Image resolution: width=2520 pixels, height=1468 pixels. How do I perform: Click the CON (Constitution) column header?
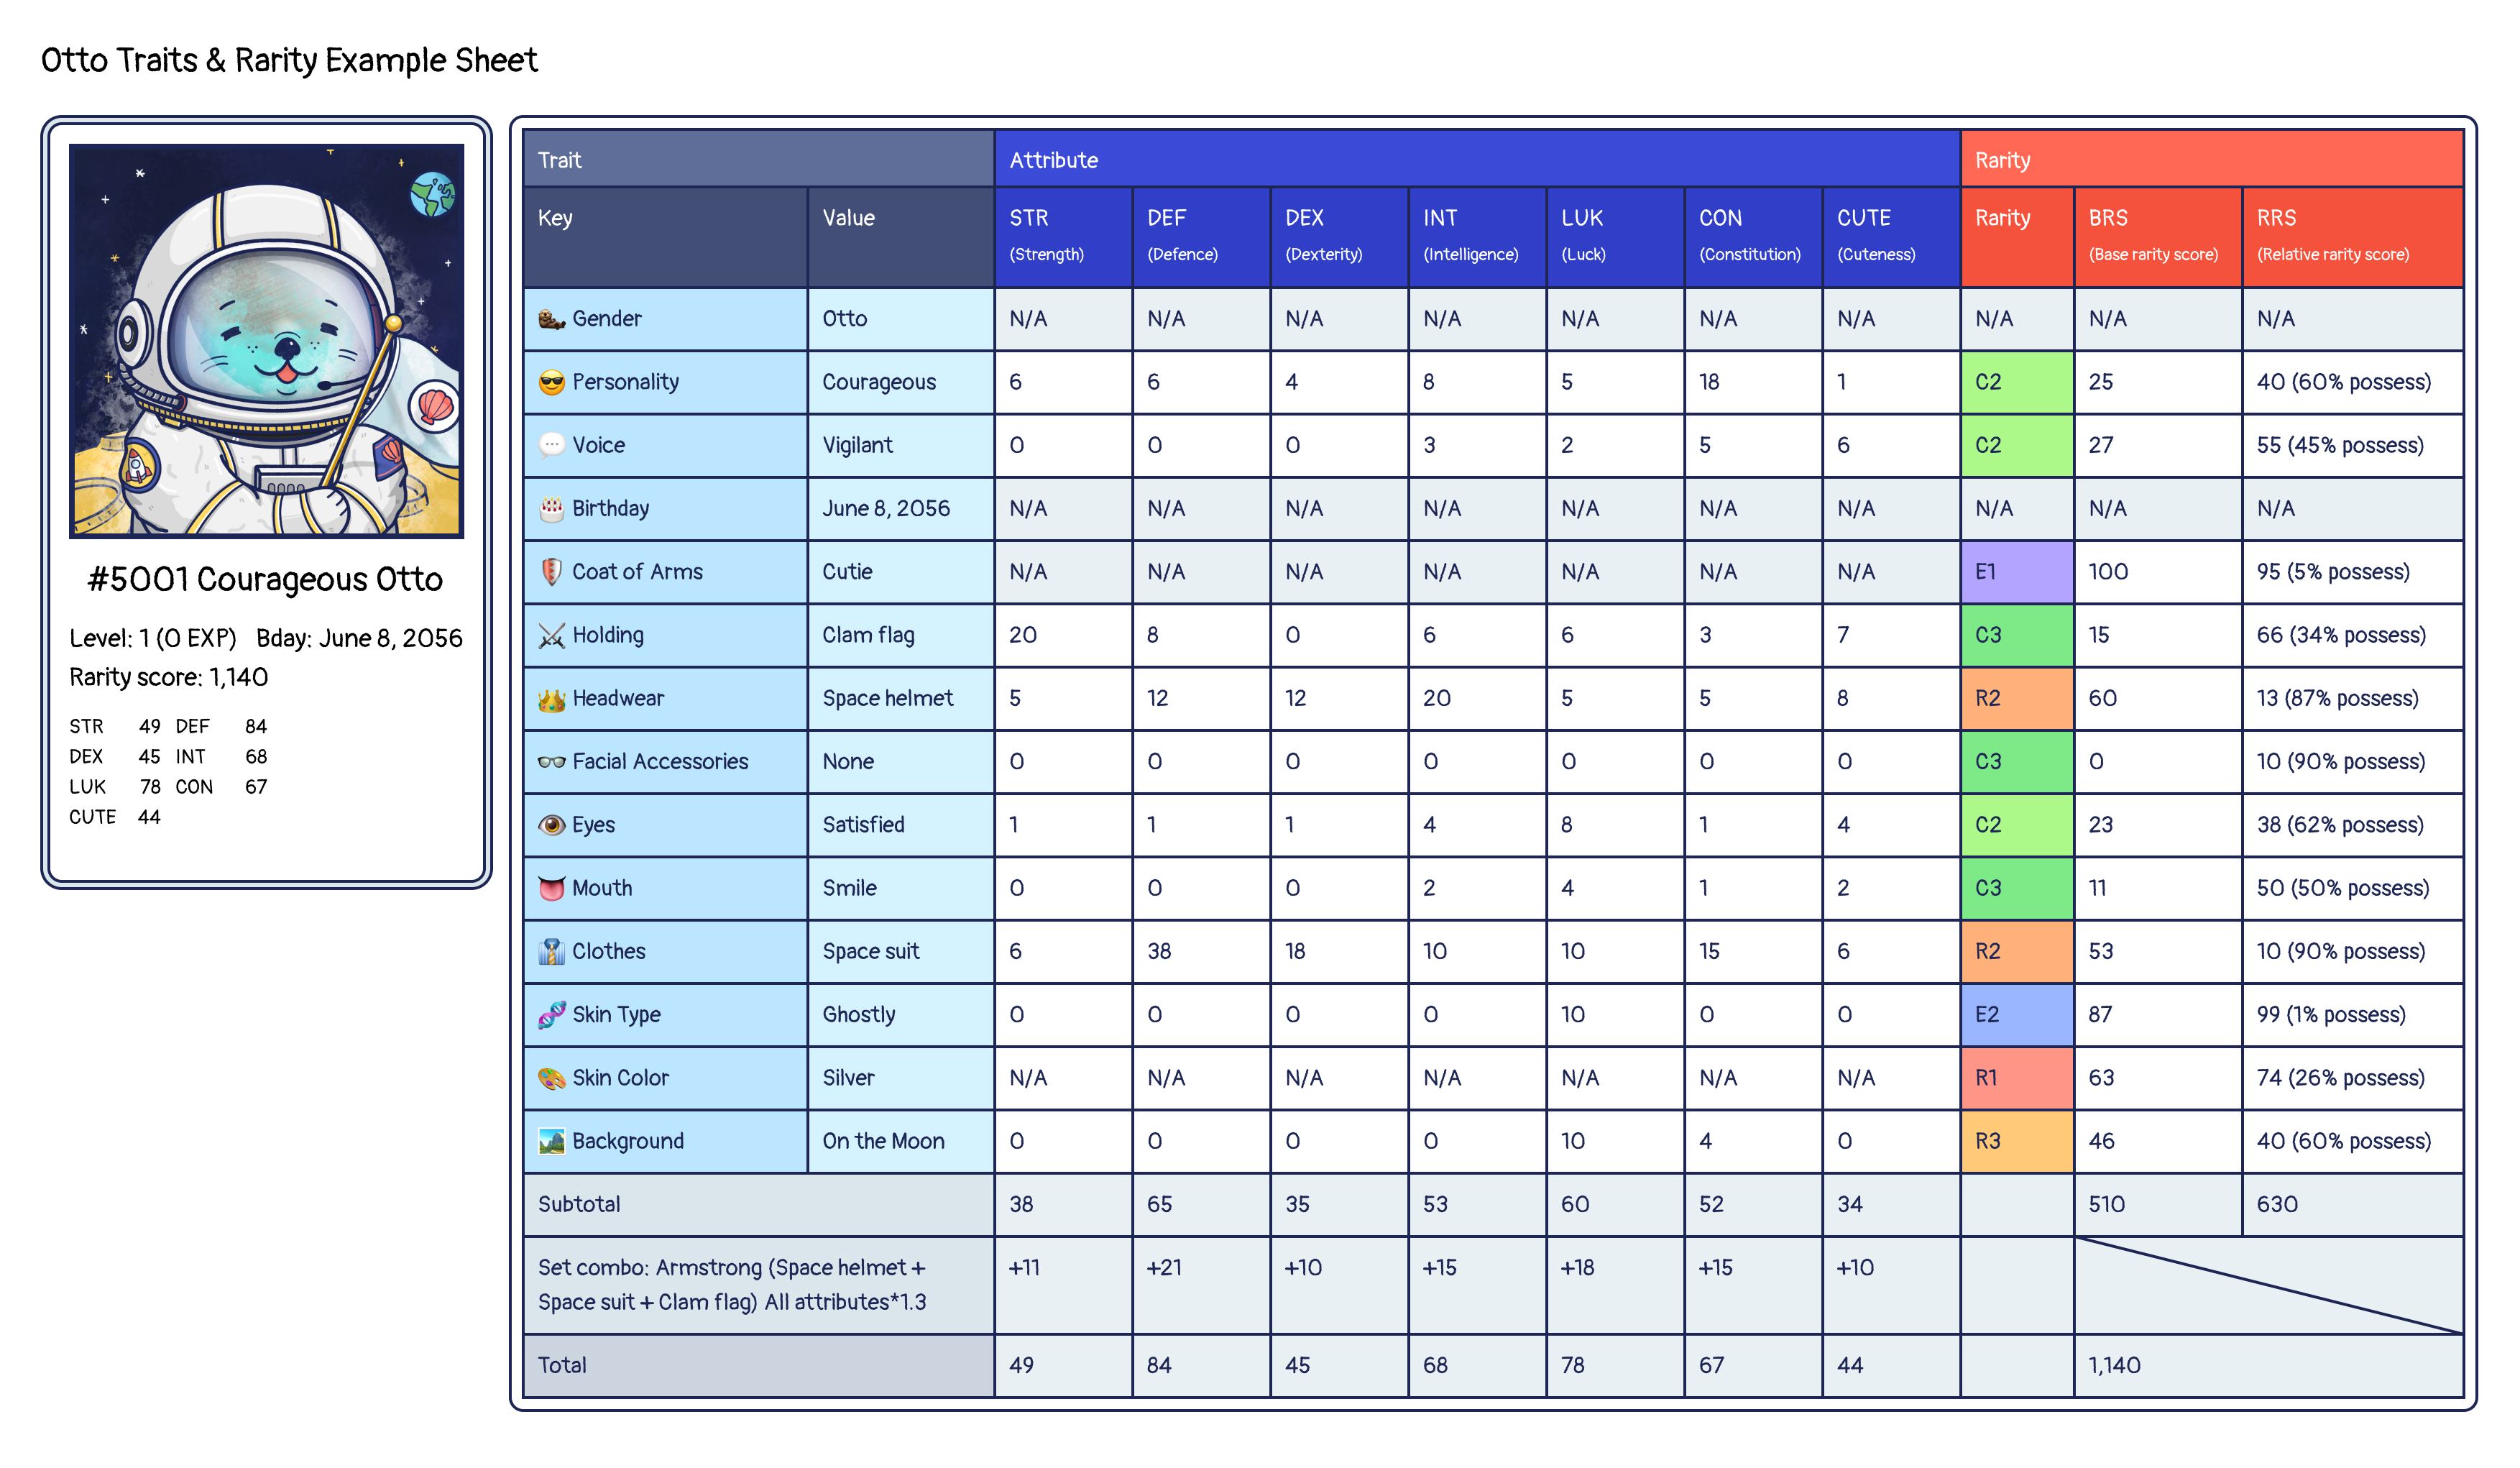(x=1753, y=237)
